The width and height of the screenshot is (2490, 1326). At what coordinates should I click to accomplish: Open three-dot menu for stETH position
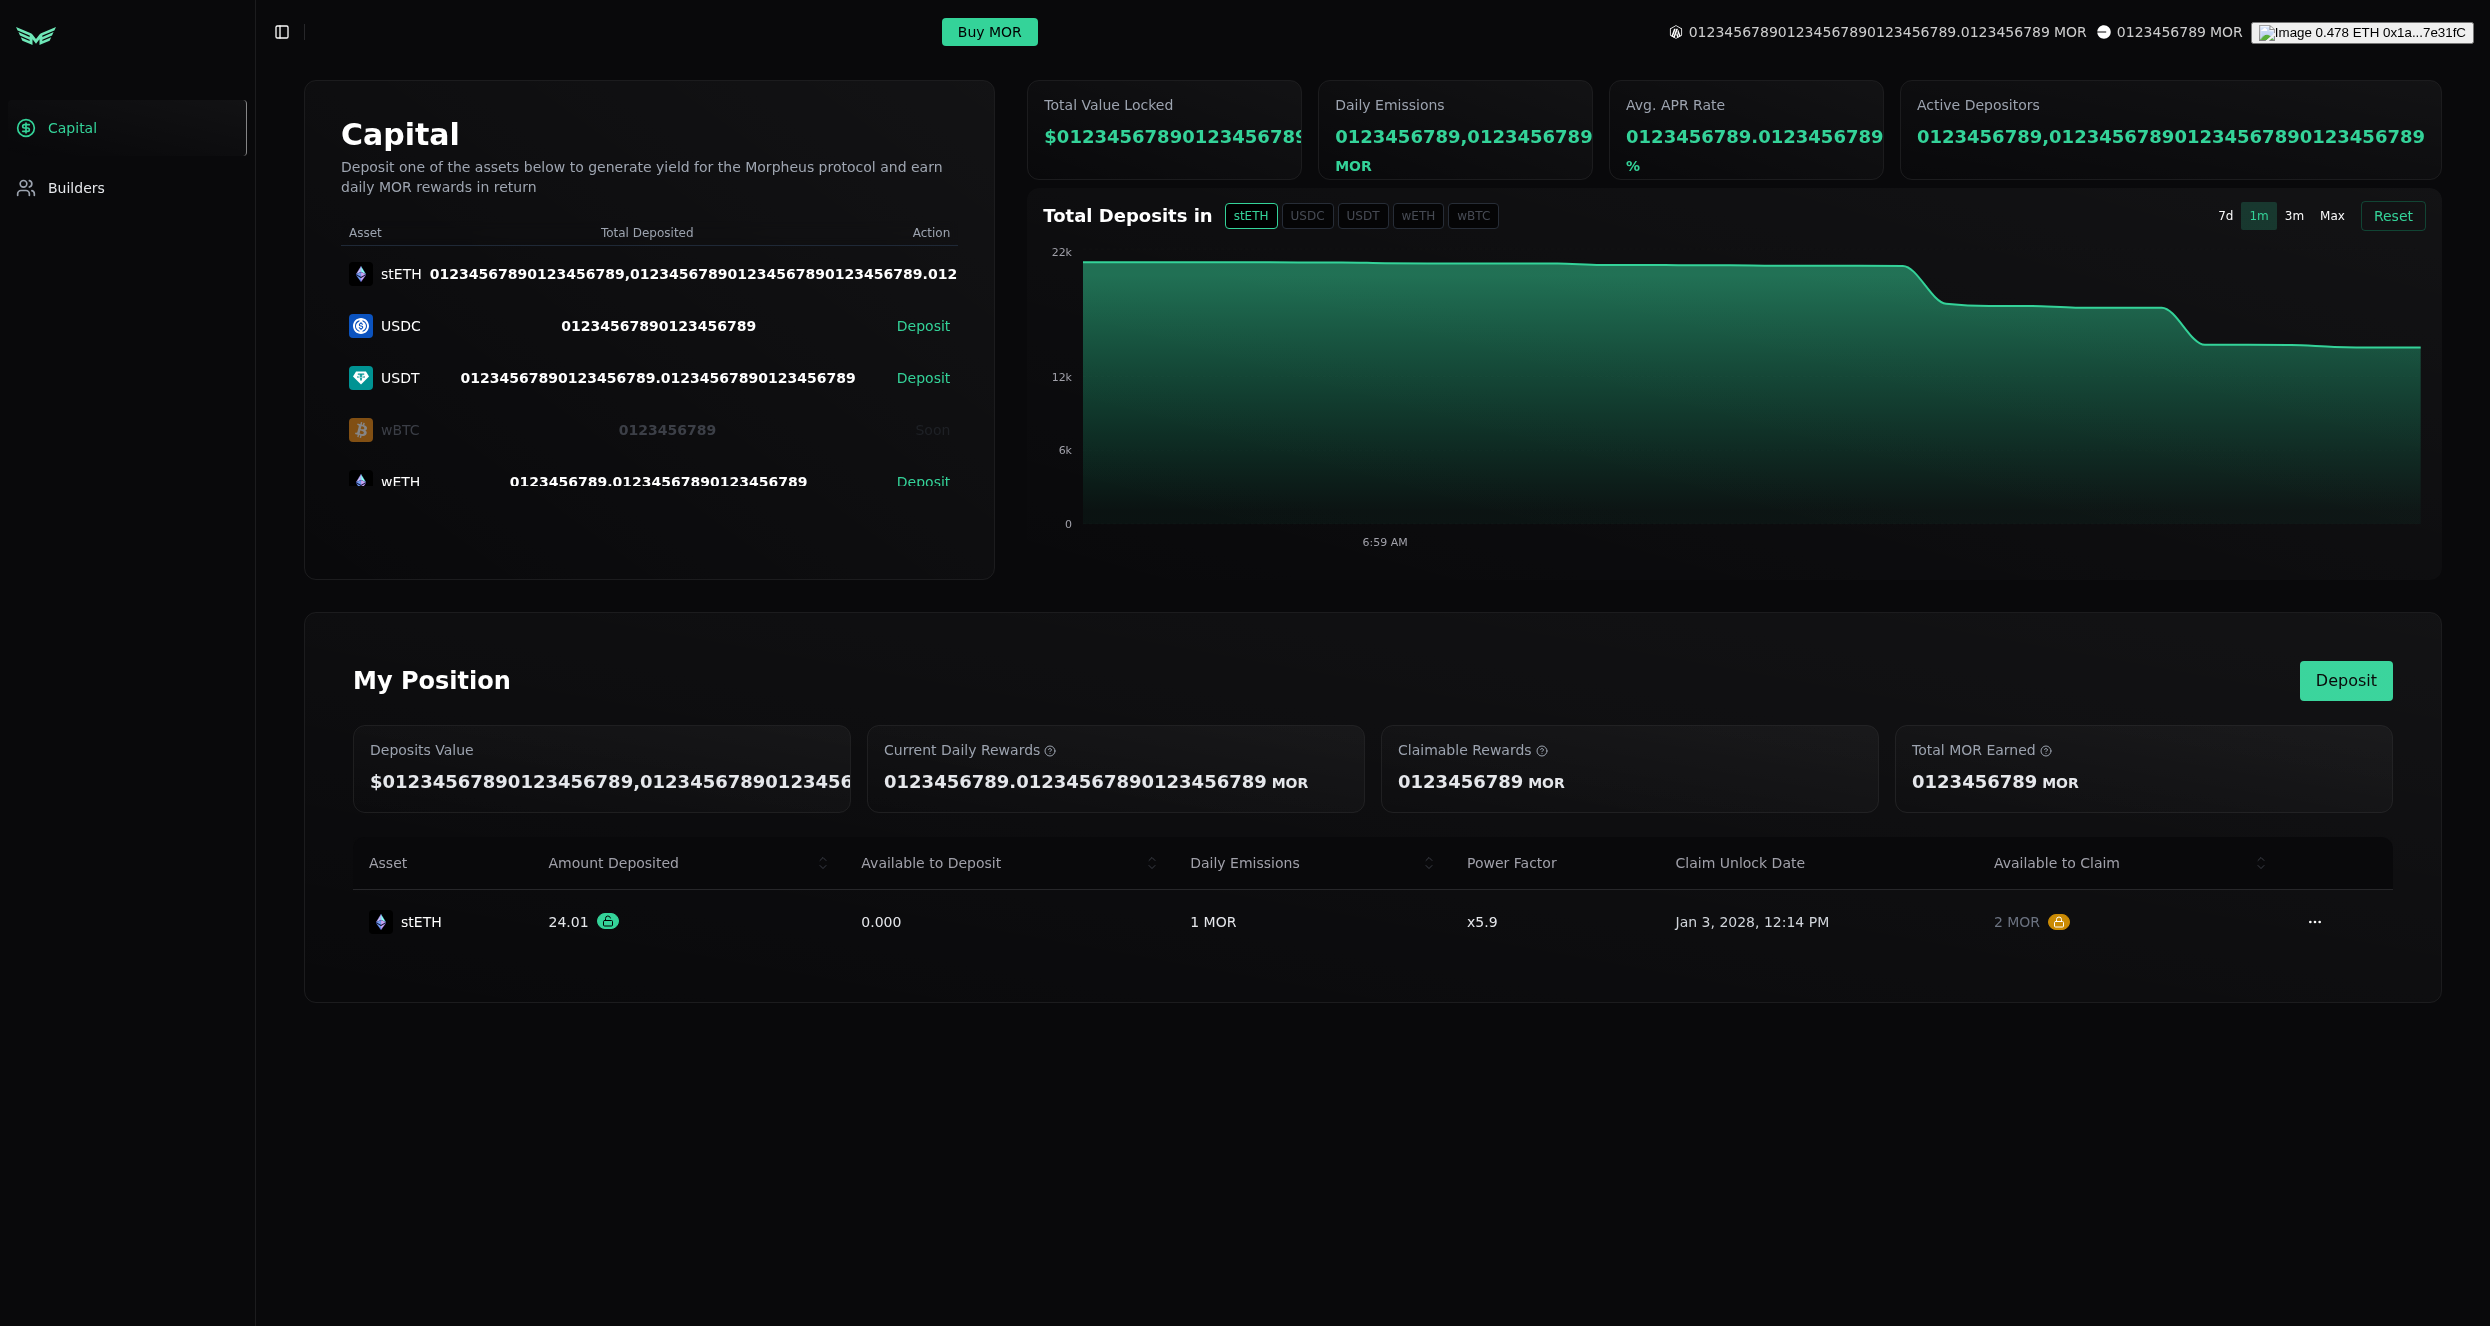[2314, 922]
